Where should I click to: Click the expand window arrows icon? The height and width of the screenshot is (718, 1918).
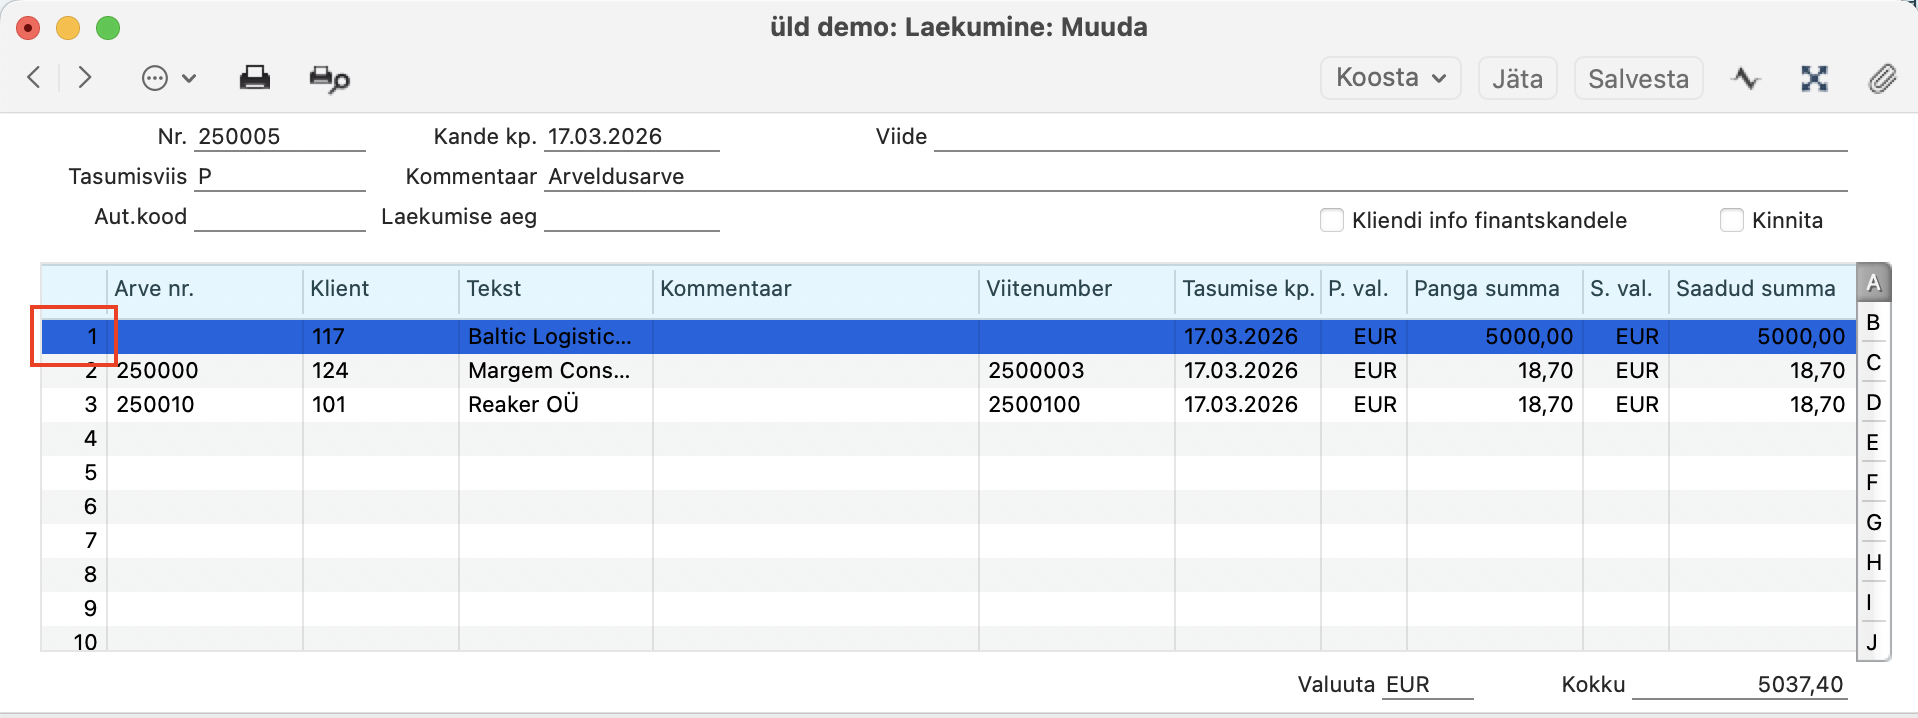pos(1814,78)
